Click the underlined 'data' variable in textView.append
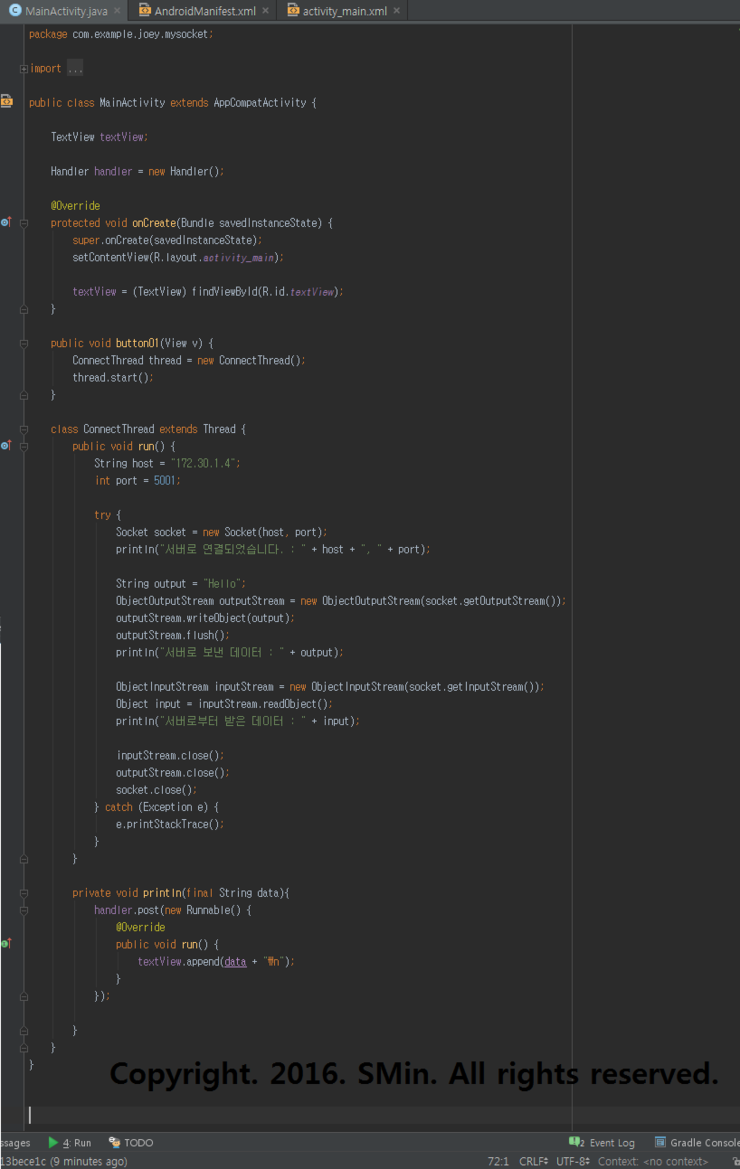740x1169 pixels. coord(235,961)
